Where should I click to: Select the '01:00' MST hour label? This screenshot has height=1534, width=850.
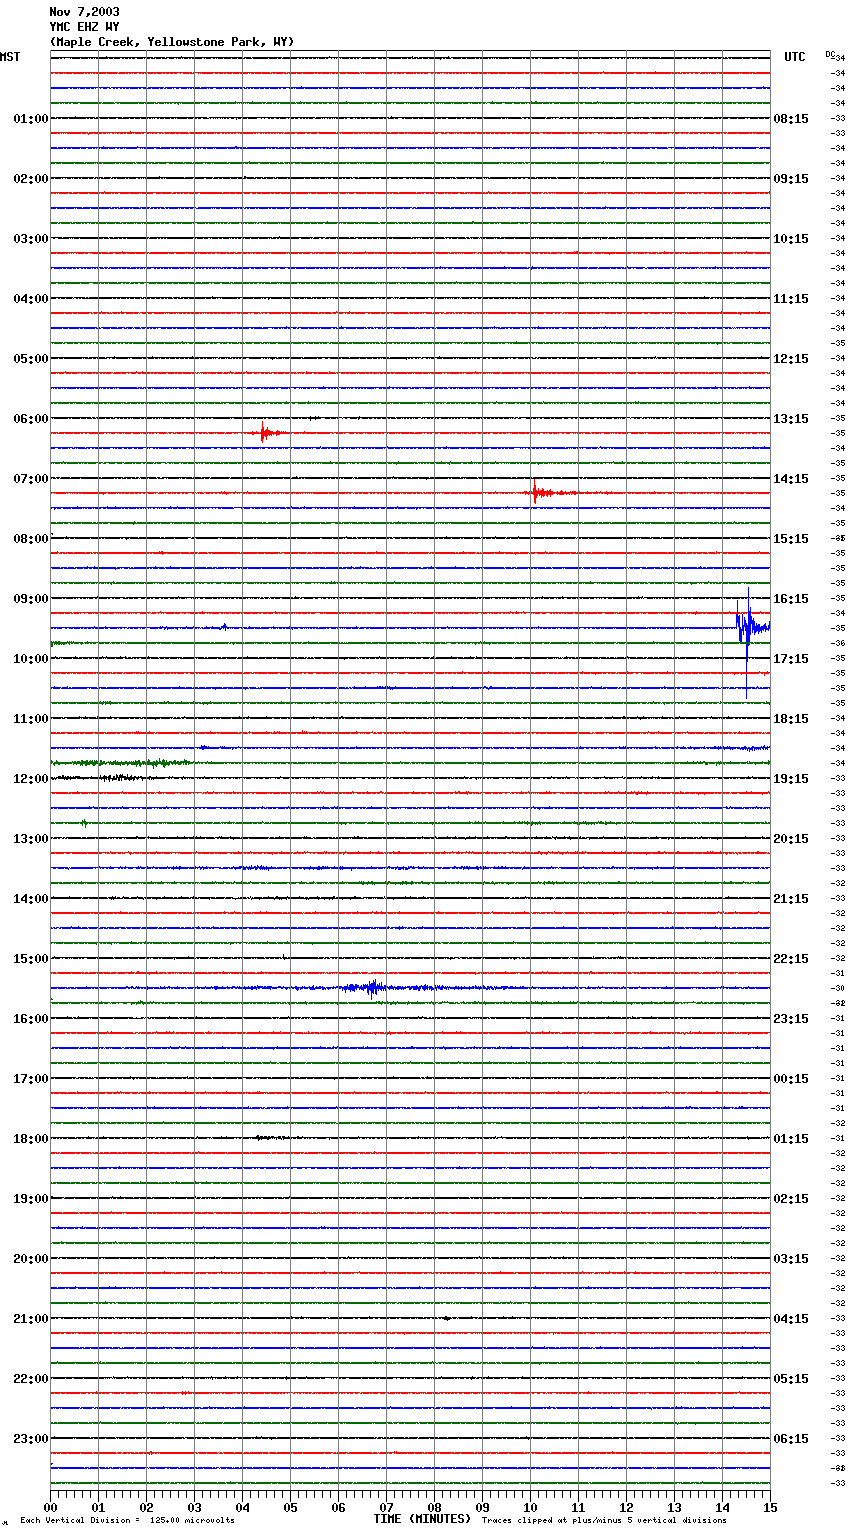tap(31, 119)
